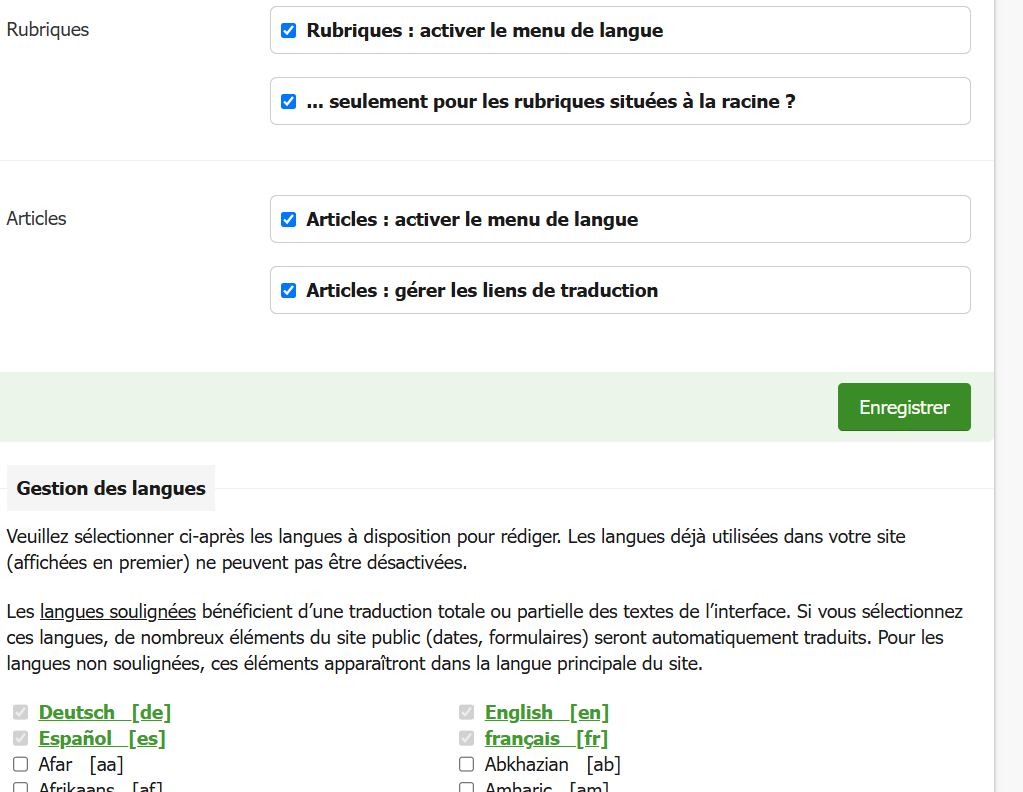Select the français [fr] language label

(546, 739)
